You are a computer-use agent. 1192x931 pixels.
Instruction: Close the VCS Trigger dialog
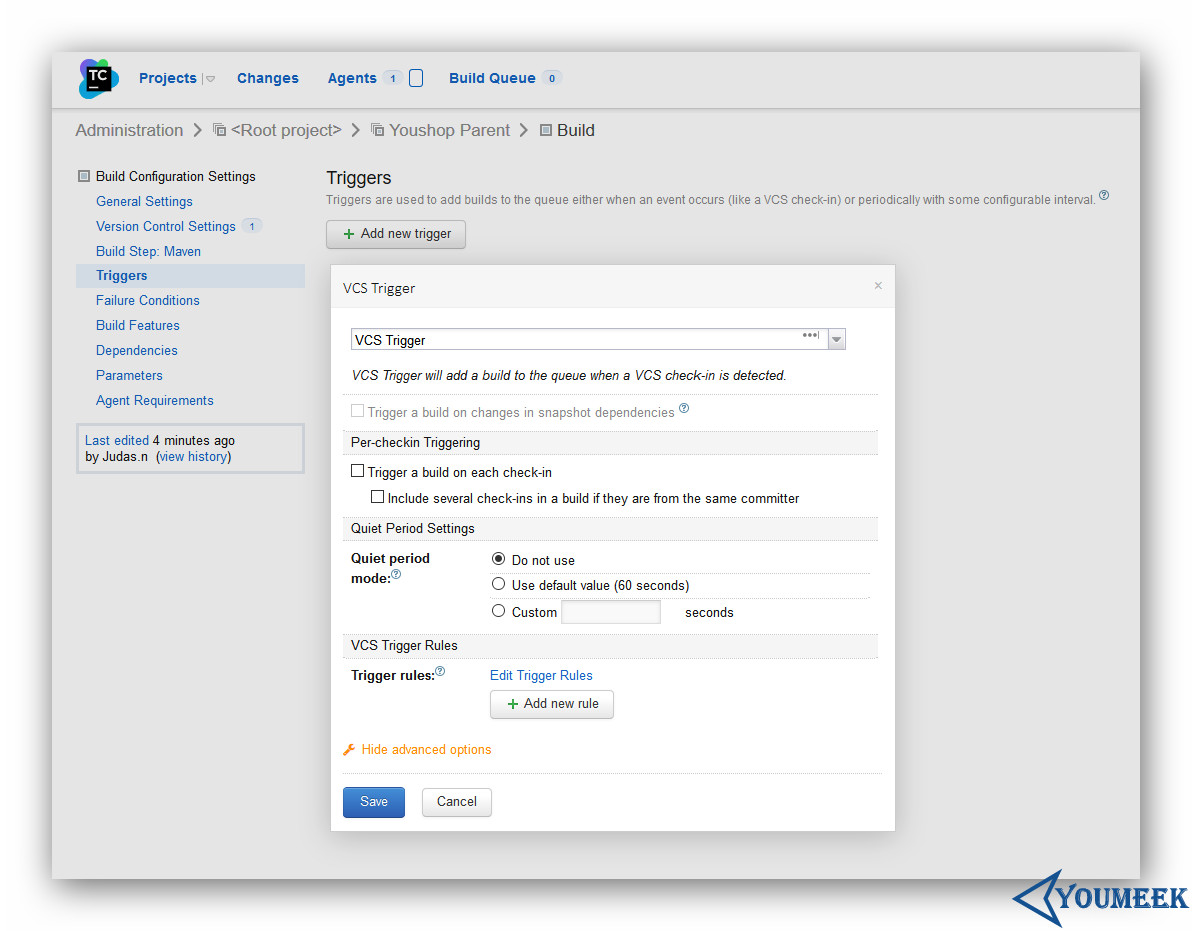pos(878,286)
